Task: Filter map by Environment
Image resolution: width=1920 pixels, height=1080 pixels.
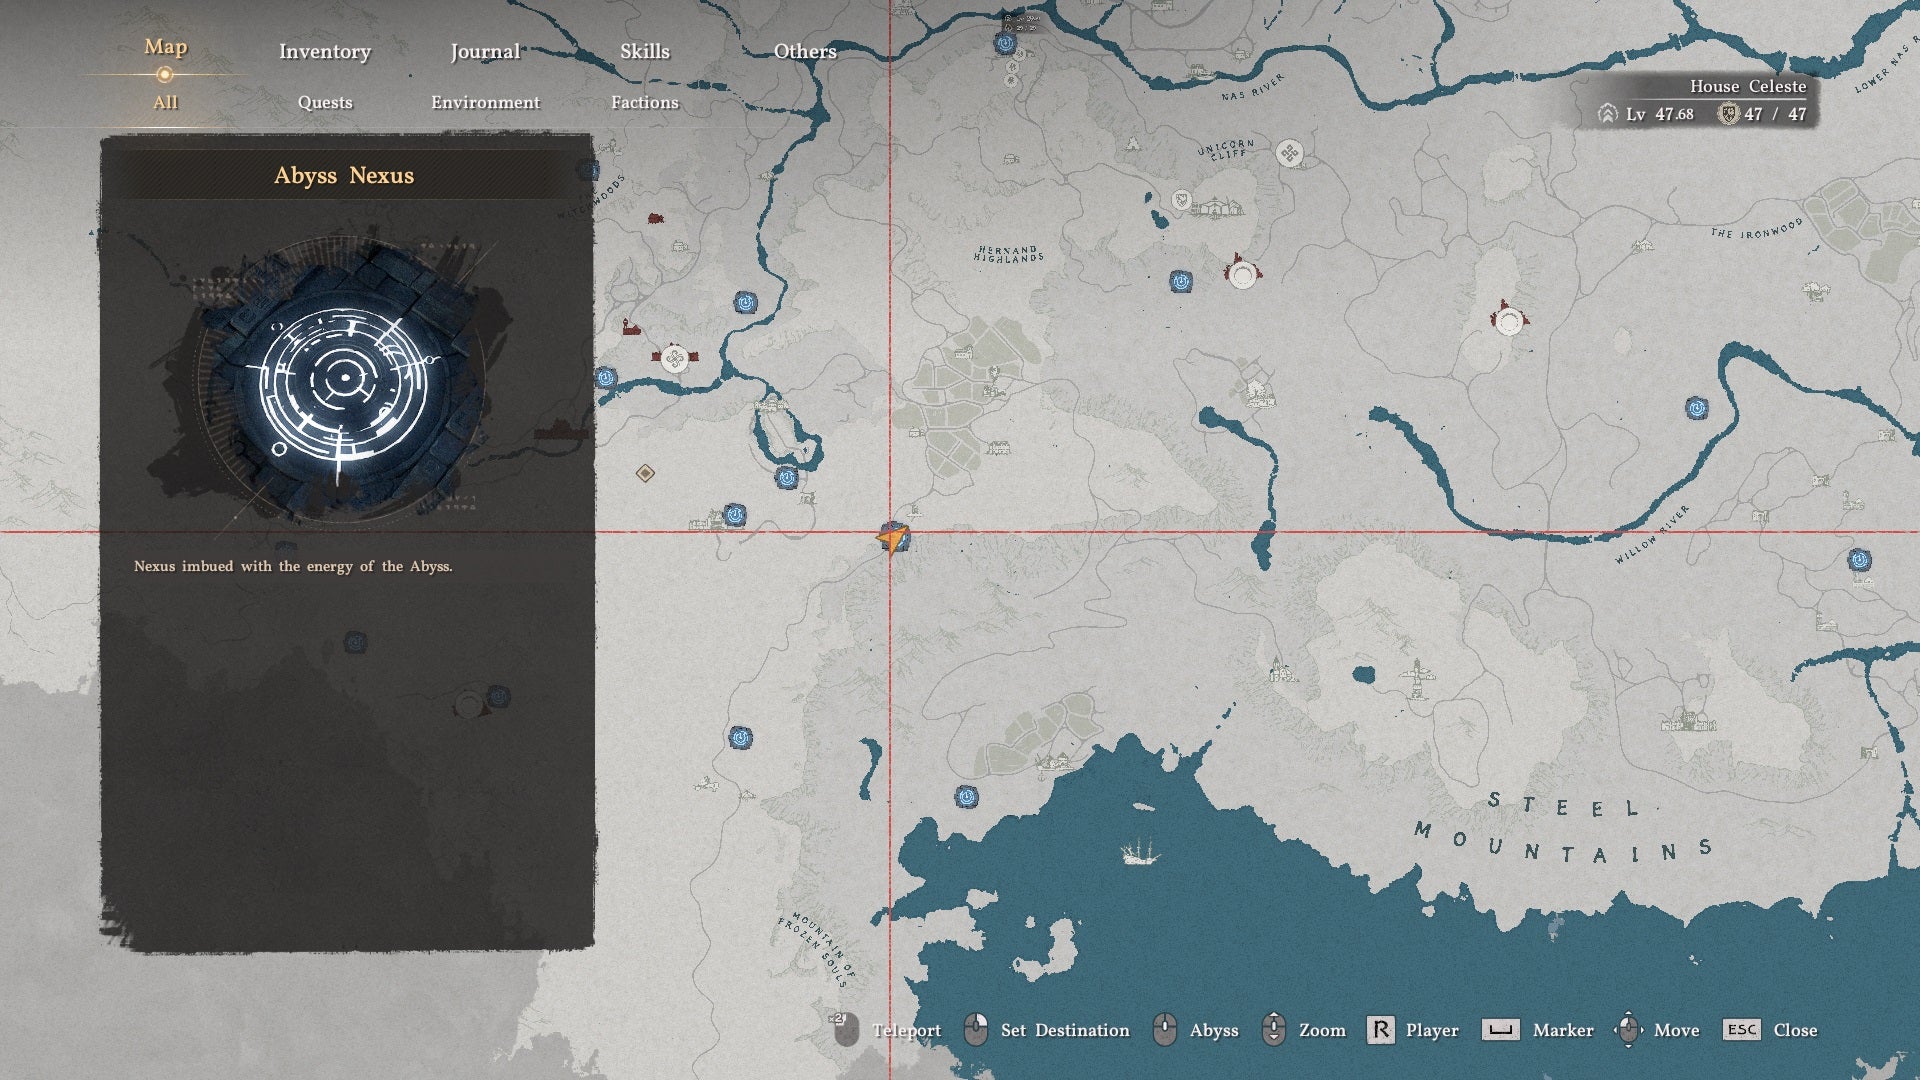Action: coord(485,102)
